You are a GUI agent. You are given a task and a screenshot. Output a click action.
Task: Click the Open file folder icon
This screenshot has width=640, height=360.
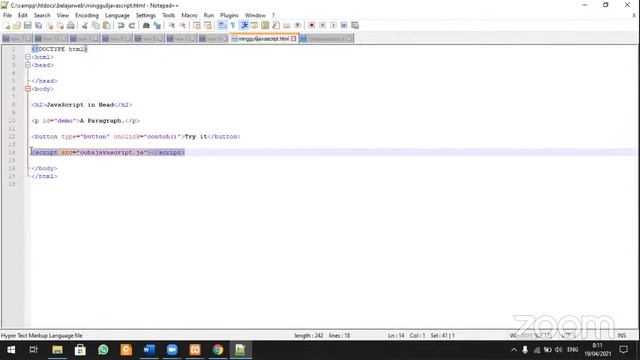pyautogui.click(x=17, y=25)
